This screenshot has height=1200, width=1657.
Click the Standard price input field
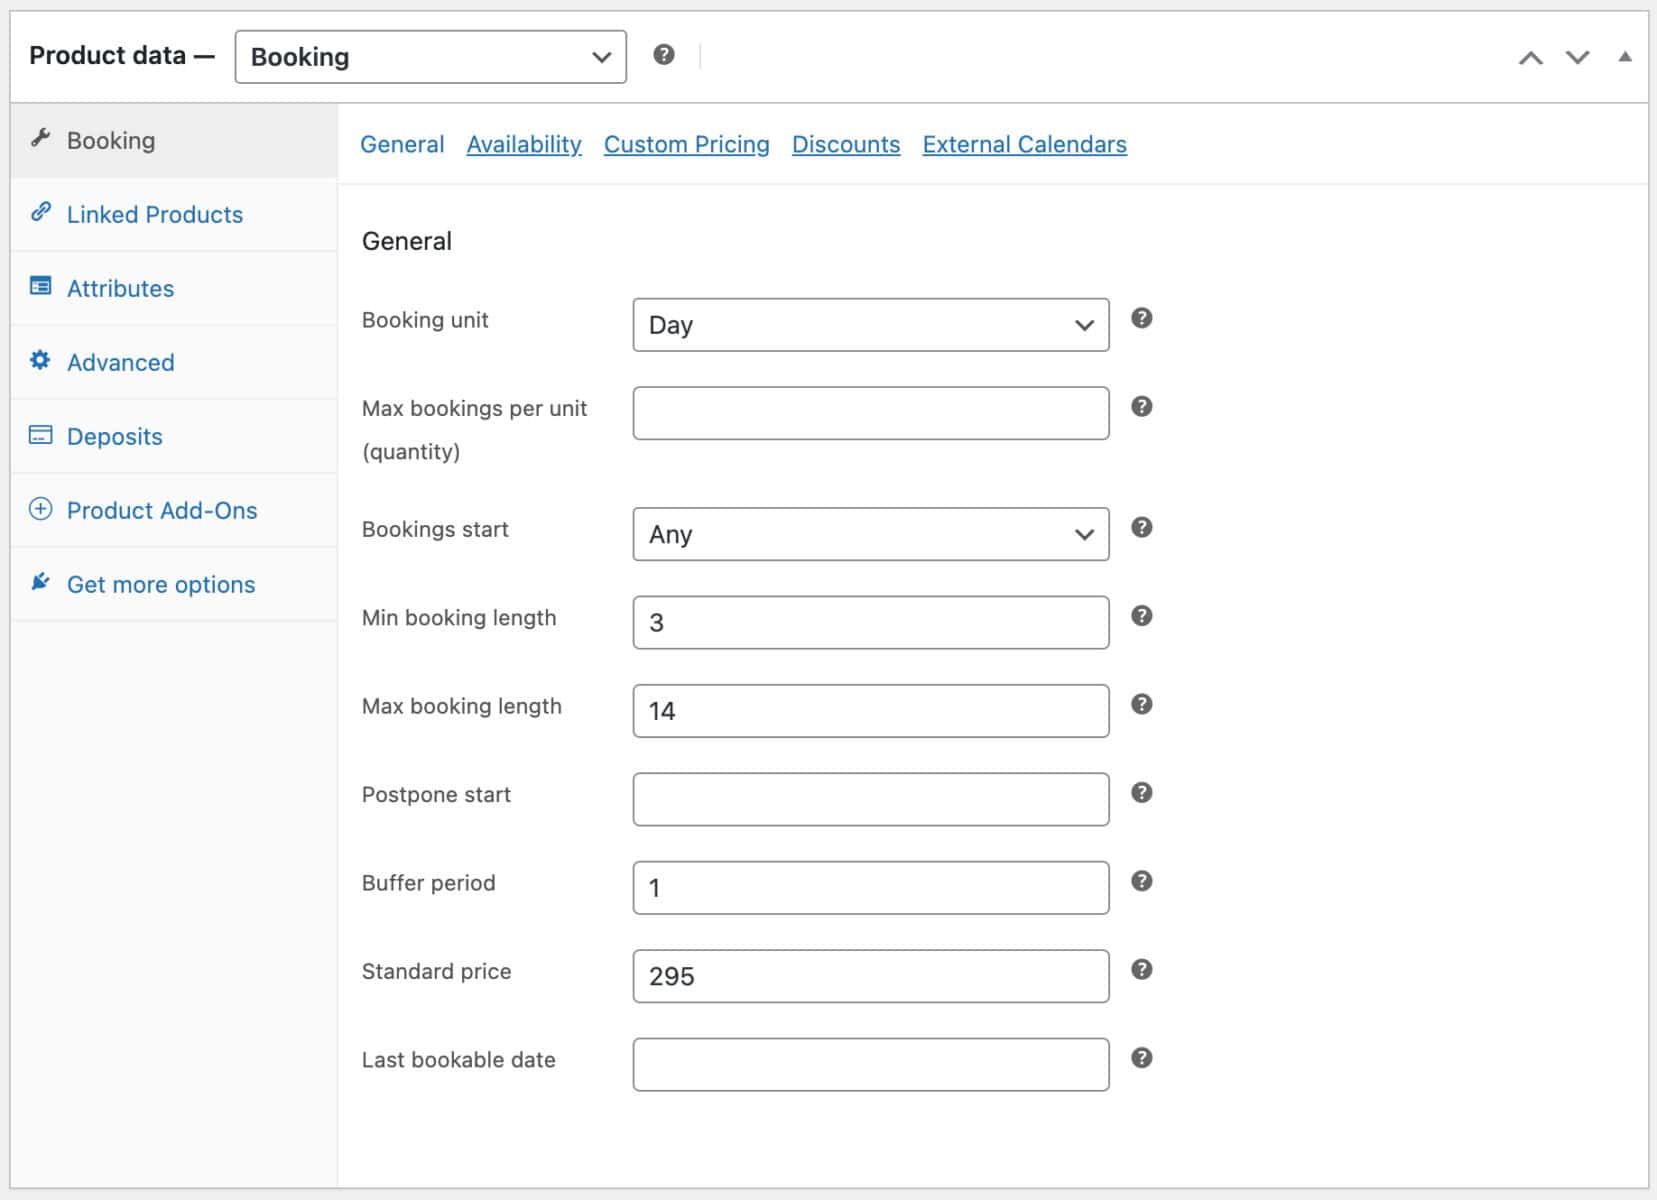tap(870, 976)
